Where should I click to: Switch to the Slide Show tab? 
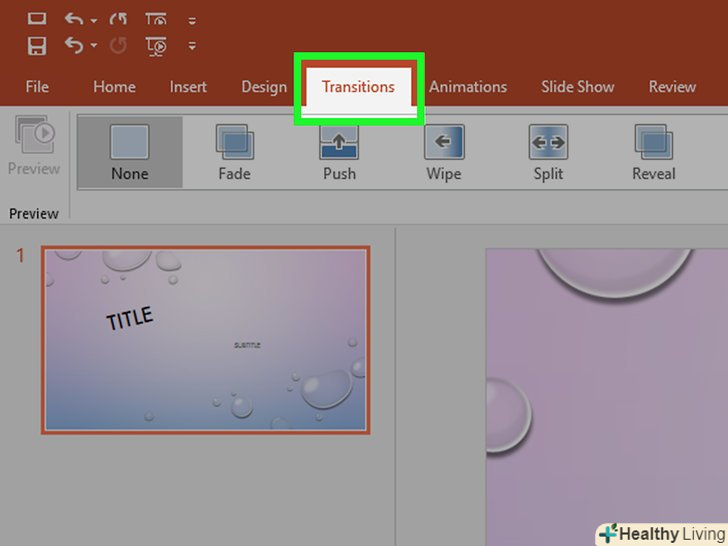[x=578, y=87]
